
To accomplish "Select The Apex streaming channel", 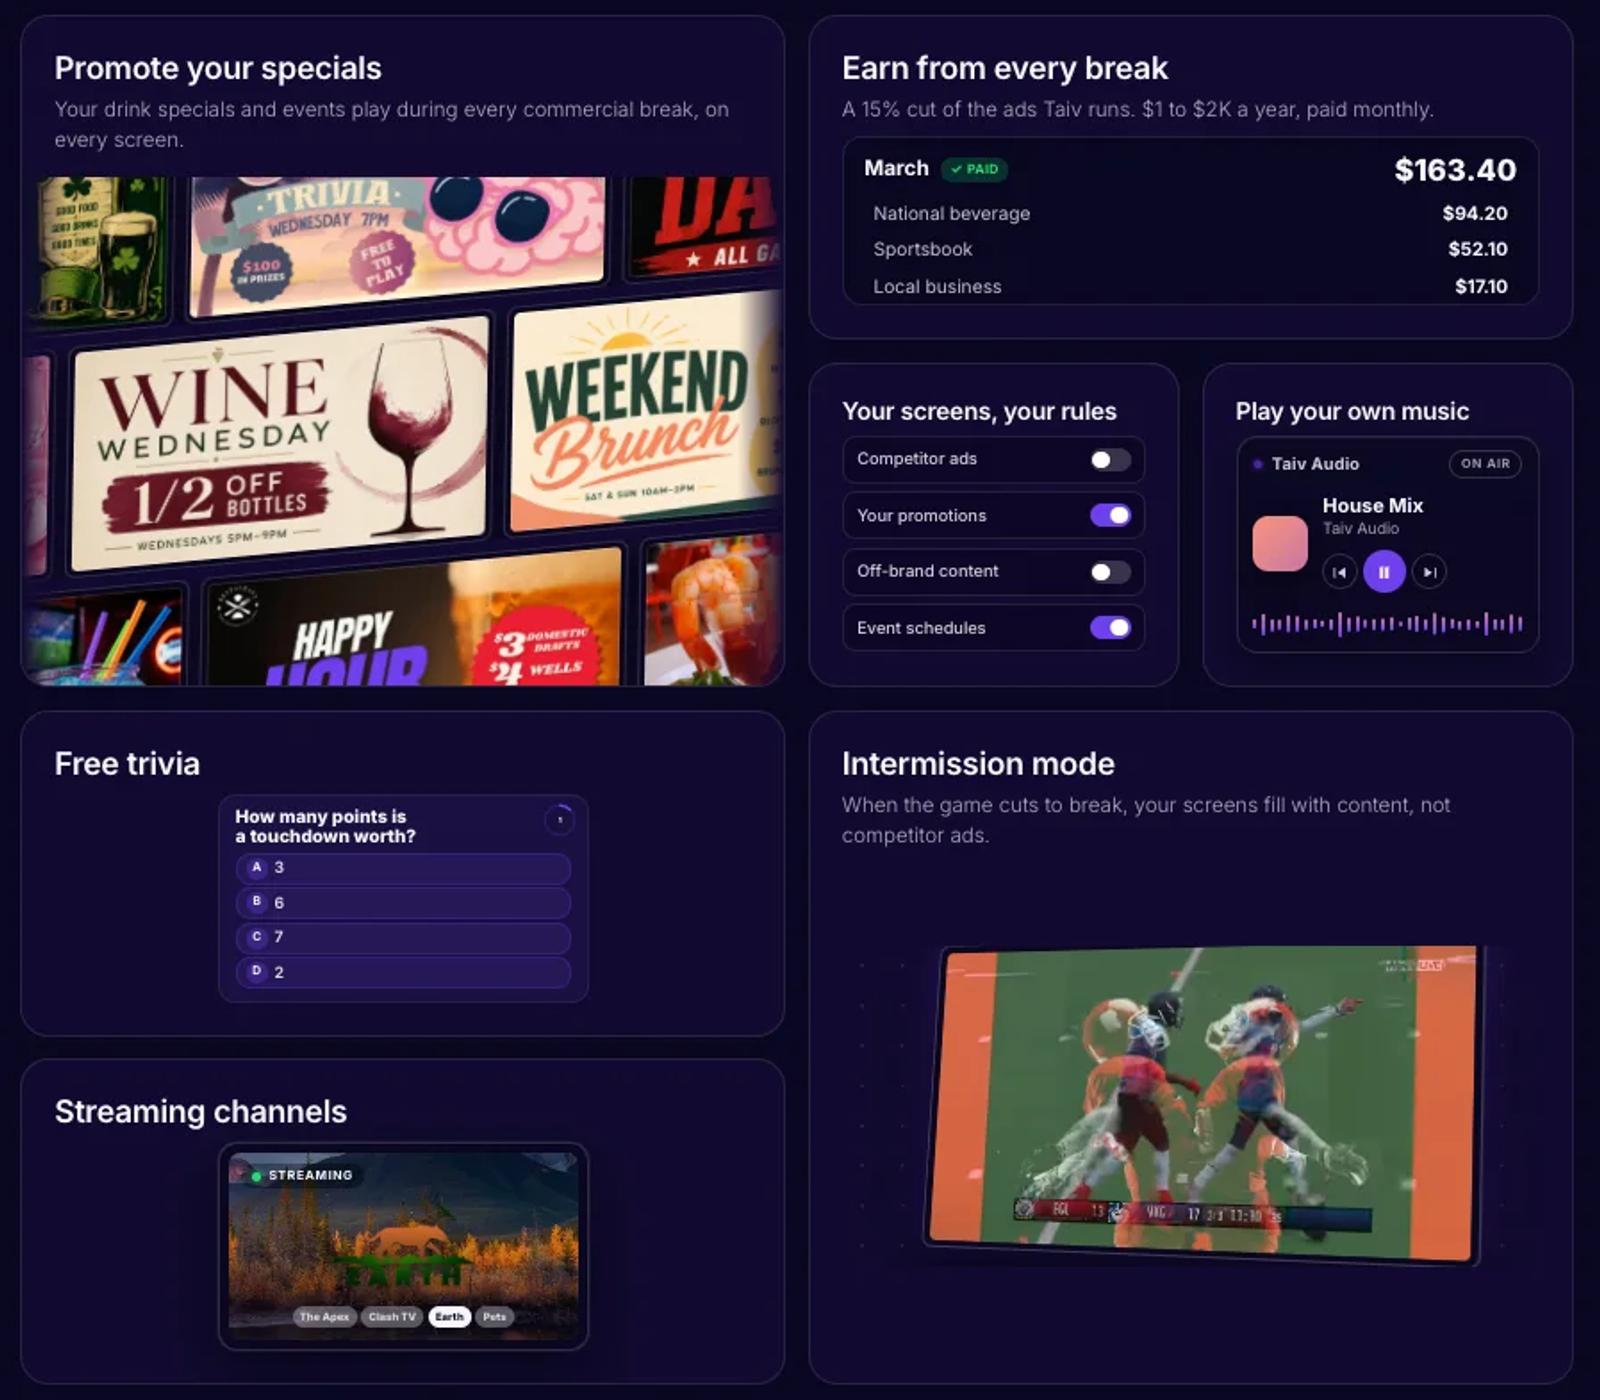I will click(324, 1316).
